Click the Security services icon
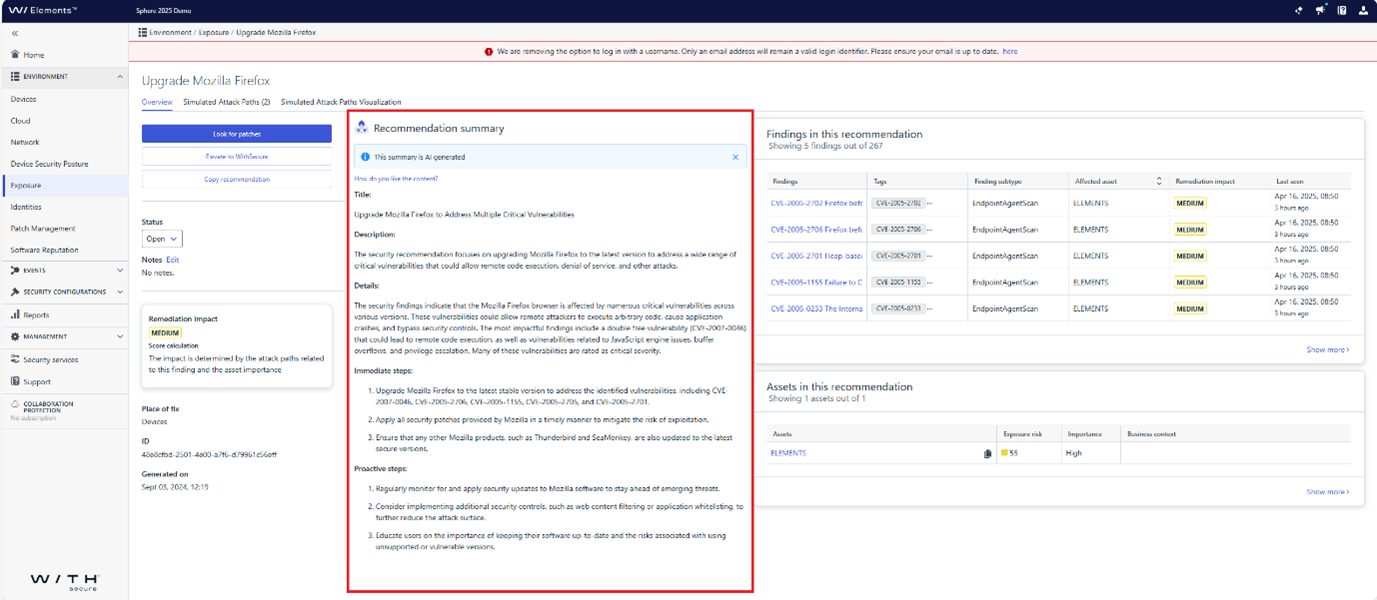The height and width of the screenshot is (600, 1377). click(15, 359)
